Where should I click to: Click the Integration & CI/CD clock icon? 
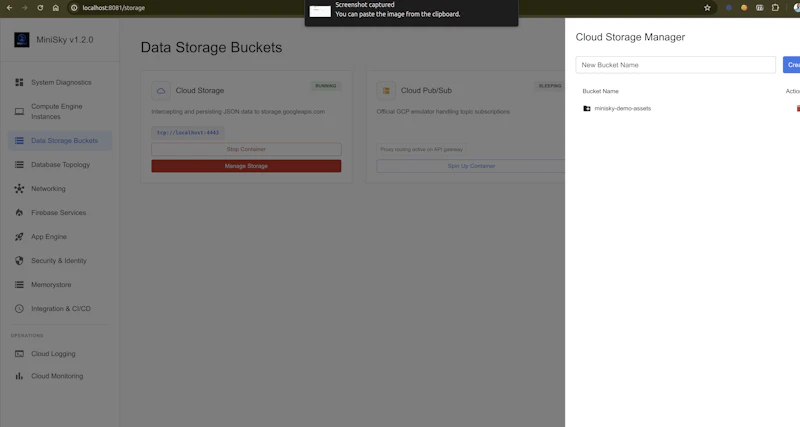pos(19,309)
